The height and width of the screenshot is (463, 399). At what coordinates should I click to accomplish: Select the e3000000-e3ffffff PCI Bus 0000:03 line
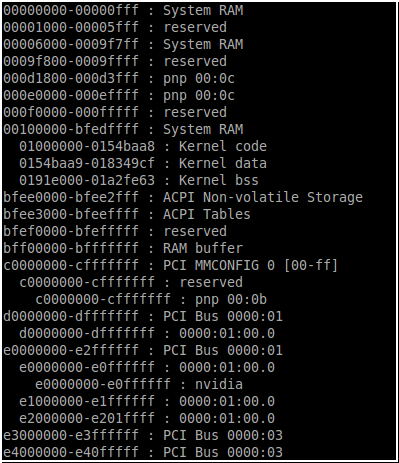coord(143,436)
